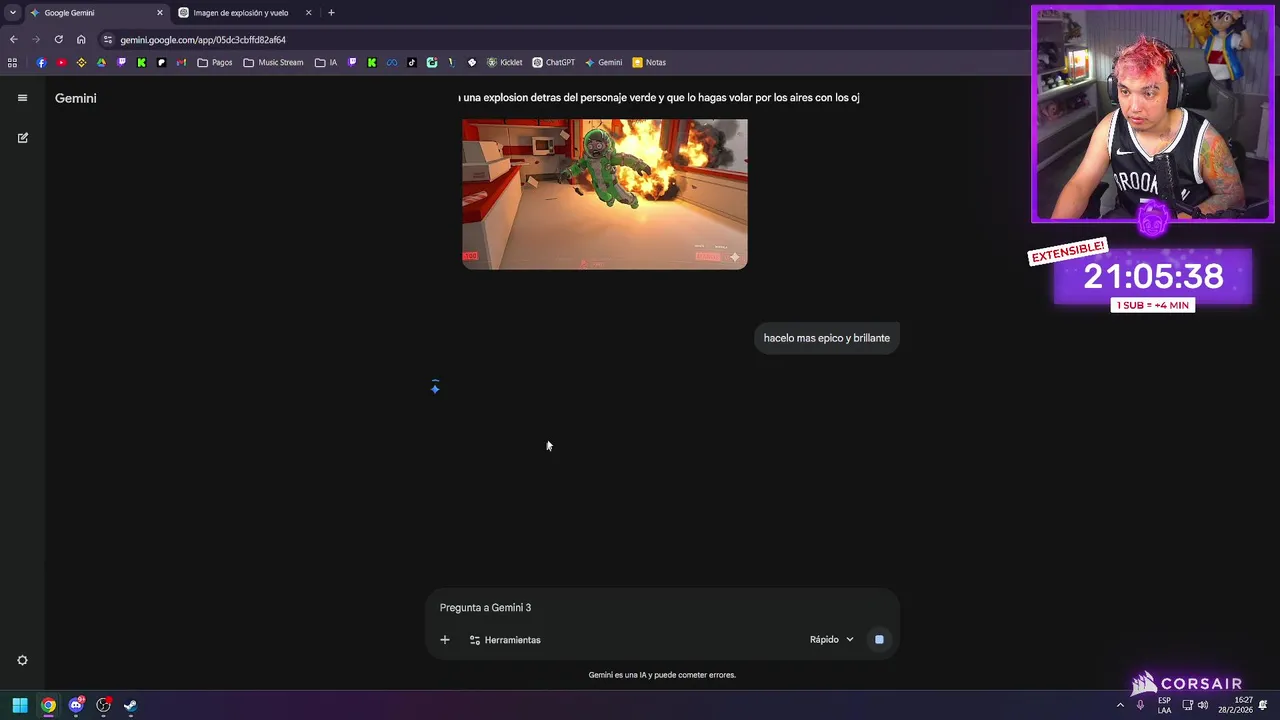Open Discord from the taskbar
Image resolution: width=1280 pixels, height=720 pixels.
[x=76, y=705]
